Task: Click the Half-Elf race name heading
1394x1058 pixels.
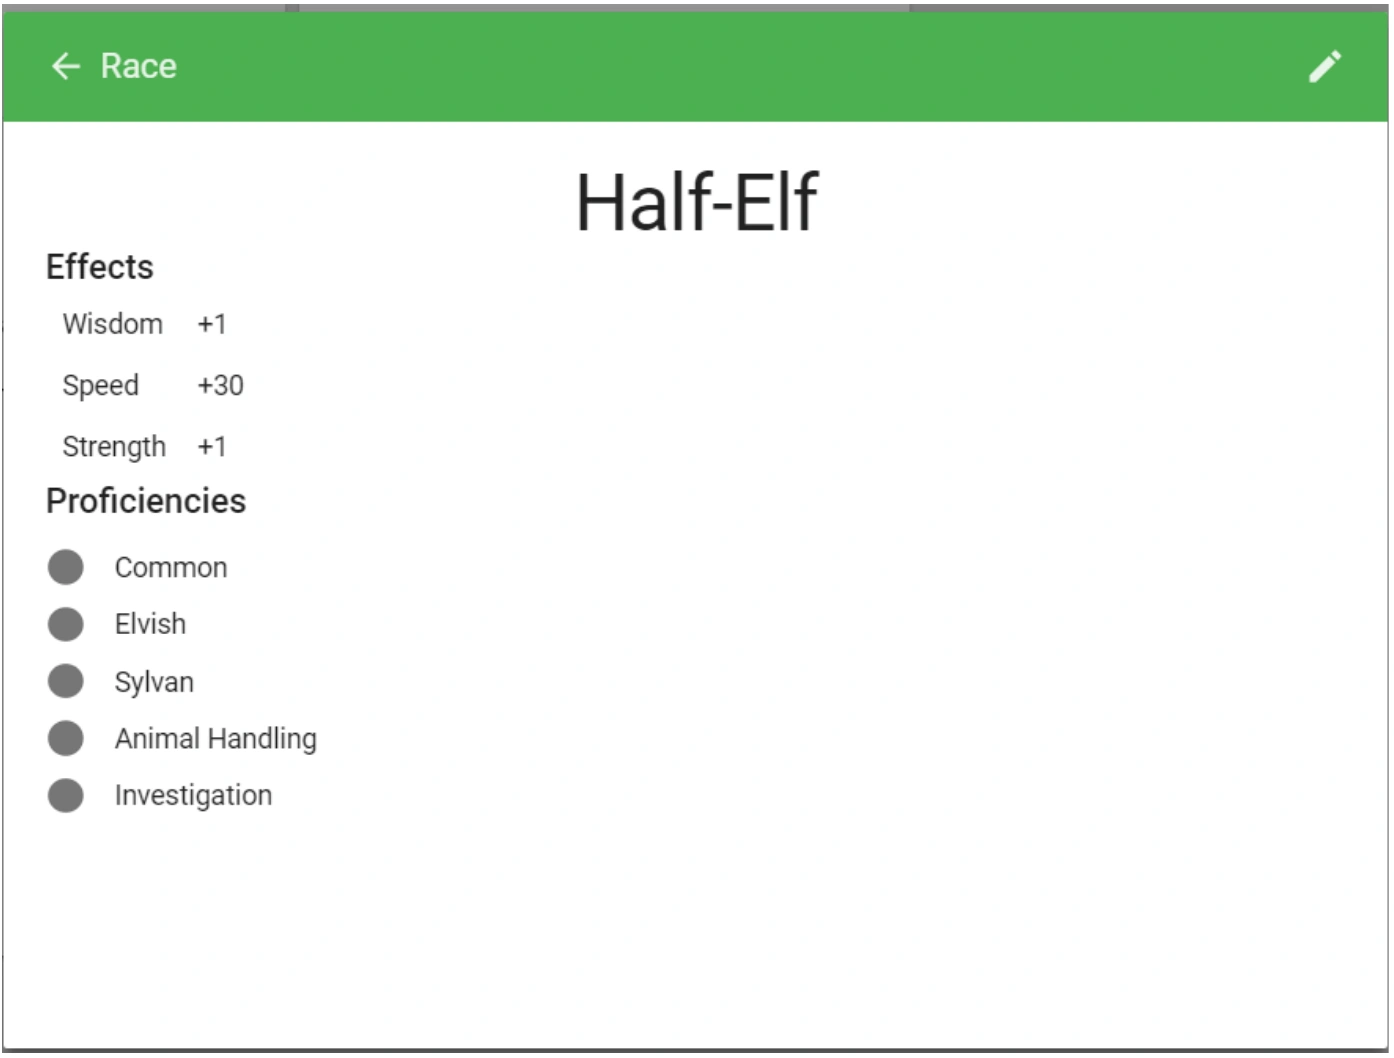Action: point(698,203)
